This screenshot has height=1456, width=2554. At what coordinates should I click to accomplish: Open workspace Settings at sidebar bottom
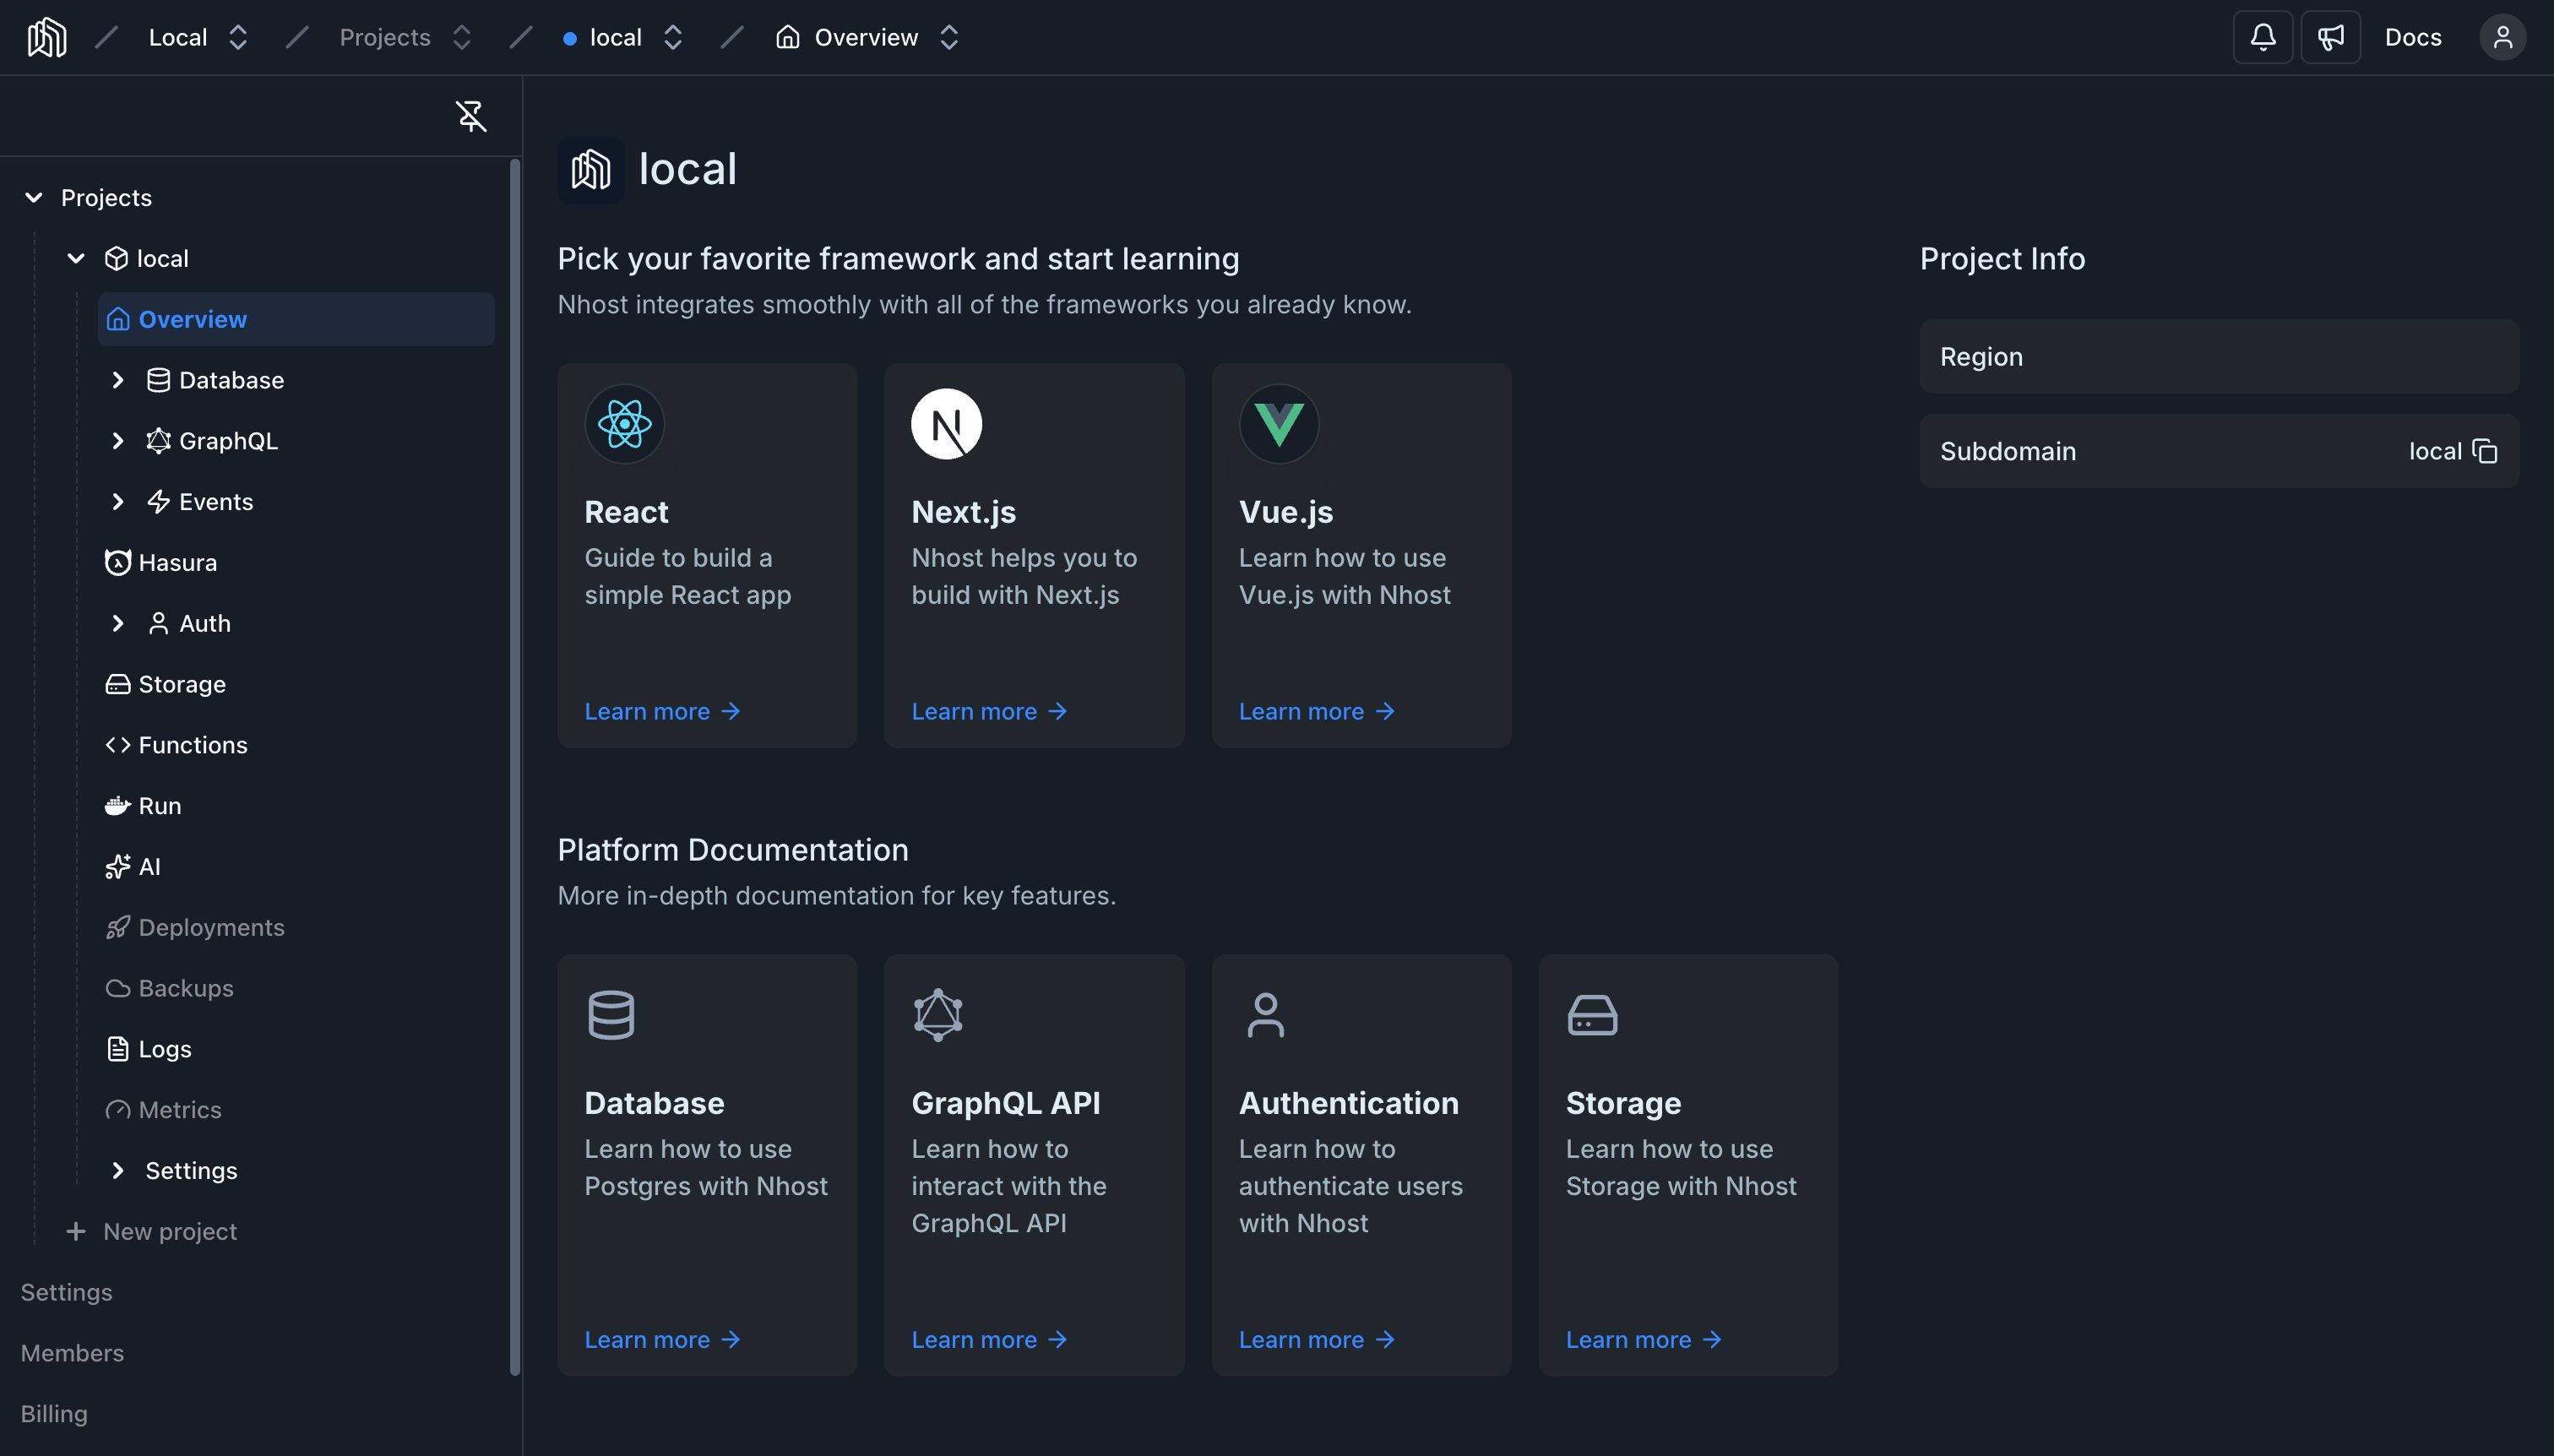click(x=67, y=1293)
